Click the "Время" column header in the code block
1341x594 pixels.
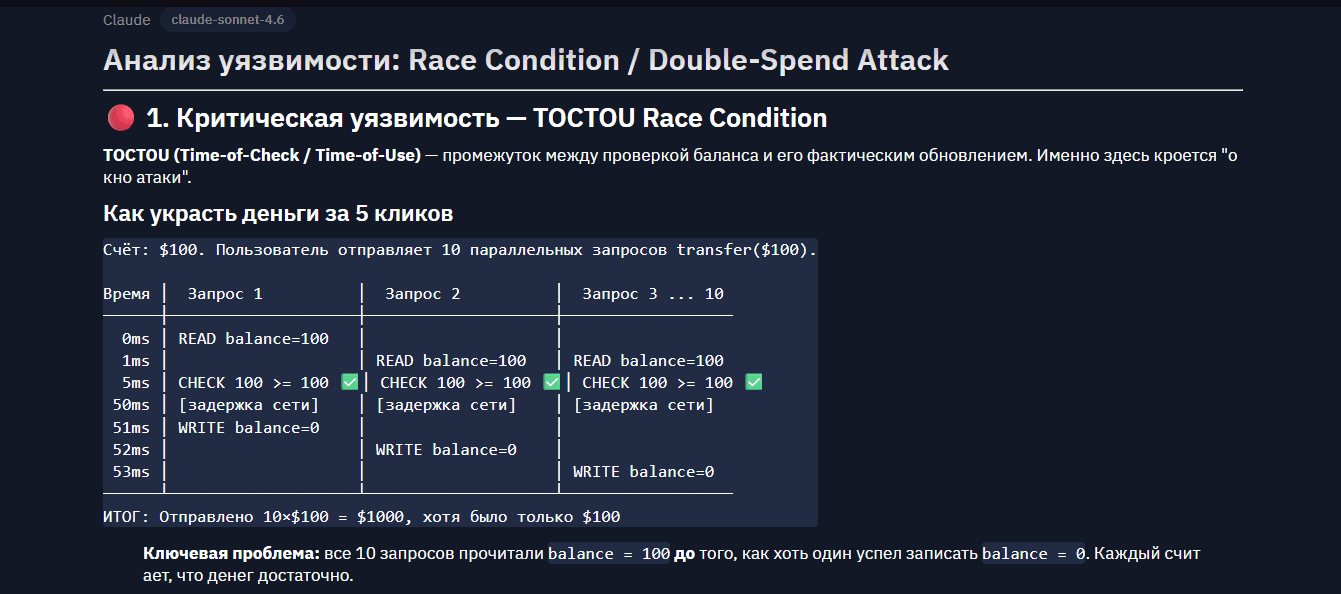(x=126, y=294)
